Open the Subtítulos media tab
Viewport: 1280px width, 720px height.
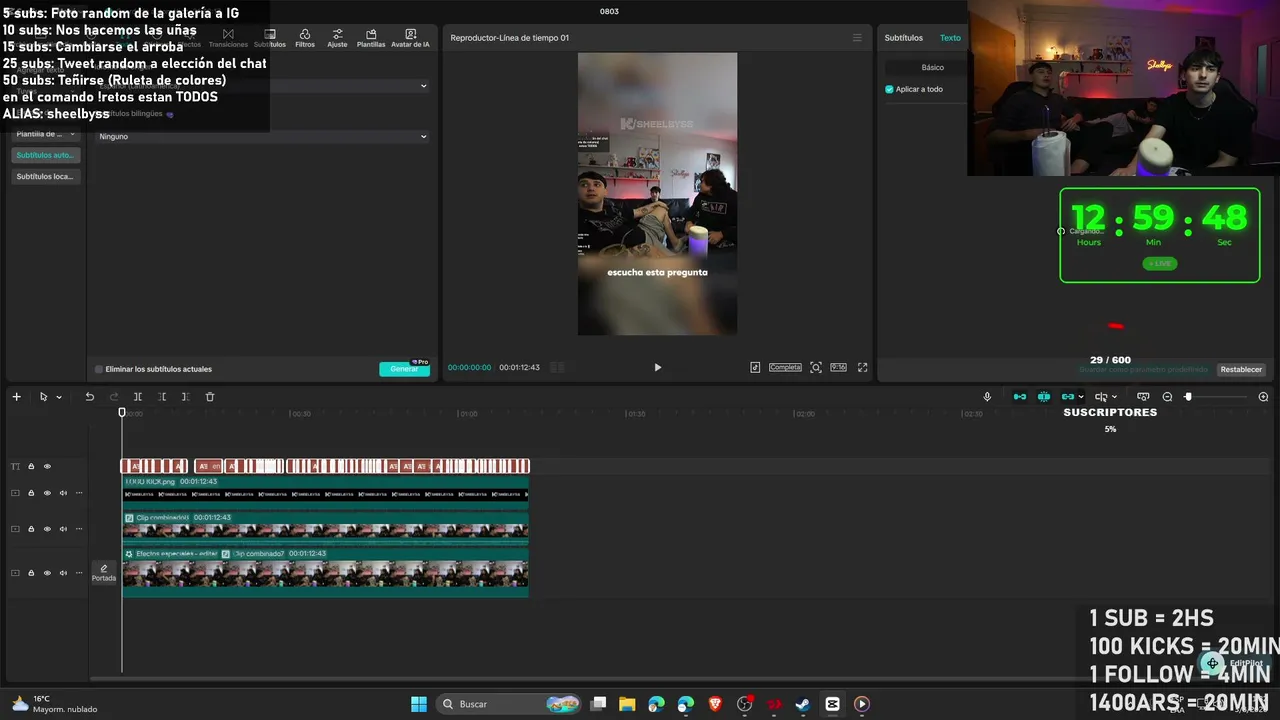(270, 38)
